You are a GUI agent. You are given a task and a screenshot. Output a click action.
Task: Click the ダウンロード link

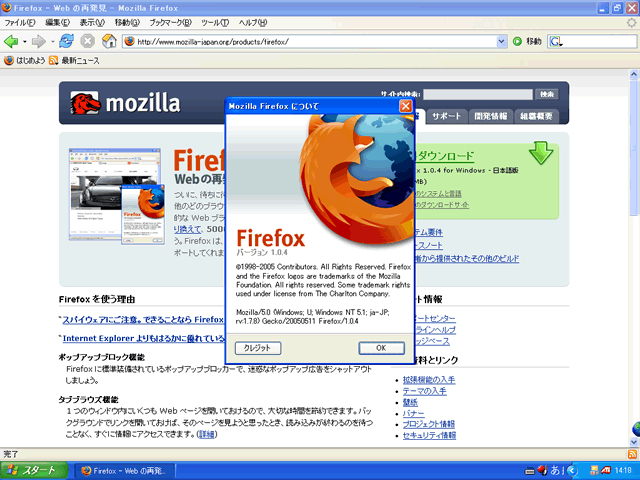pyautogui.click(x=445, y=156)
